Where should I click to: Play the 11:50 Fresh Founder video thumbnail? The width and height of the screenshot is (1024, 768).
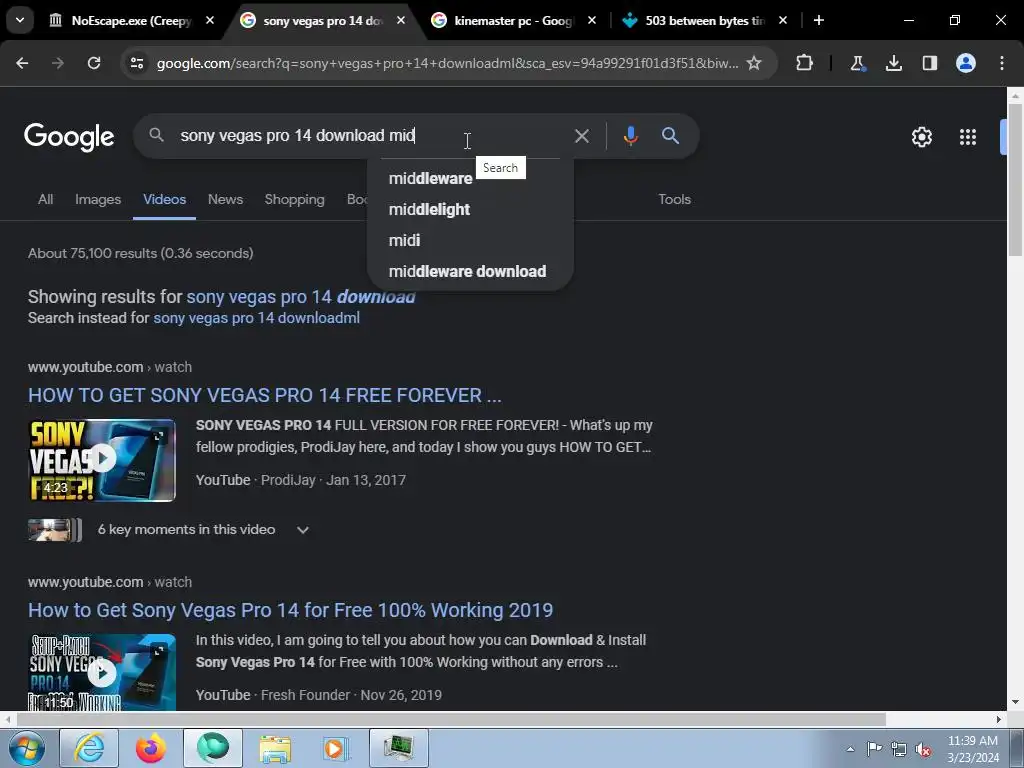point(102,672)
